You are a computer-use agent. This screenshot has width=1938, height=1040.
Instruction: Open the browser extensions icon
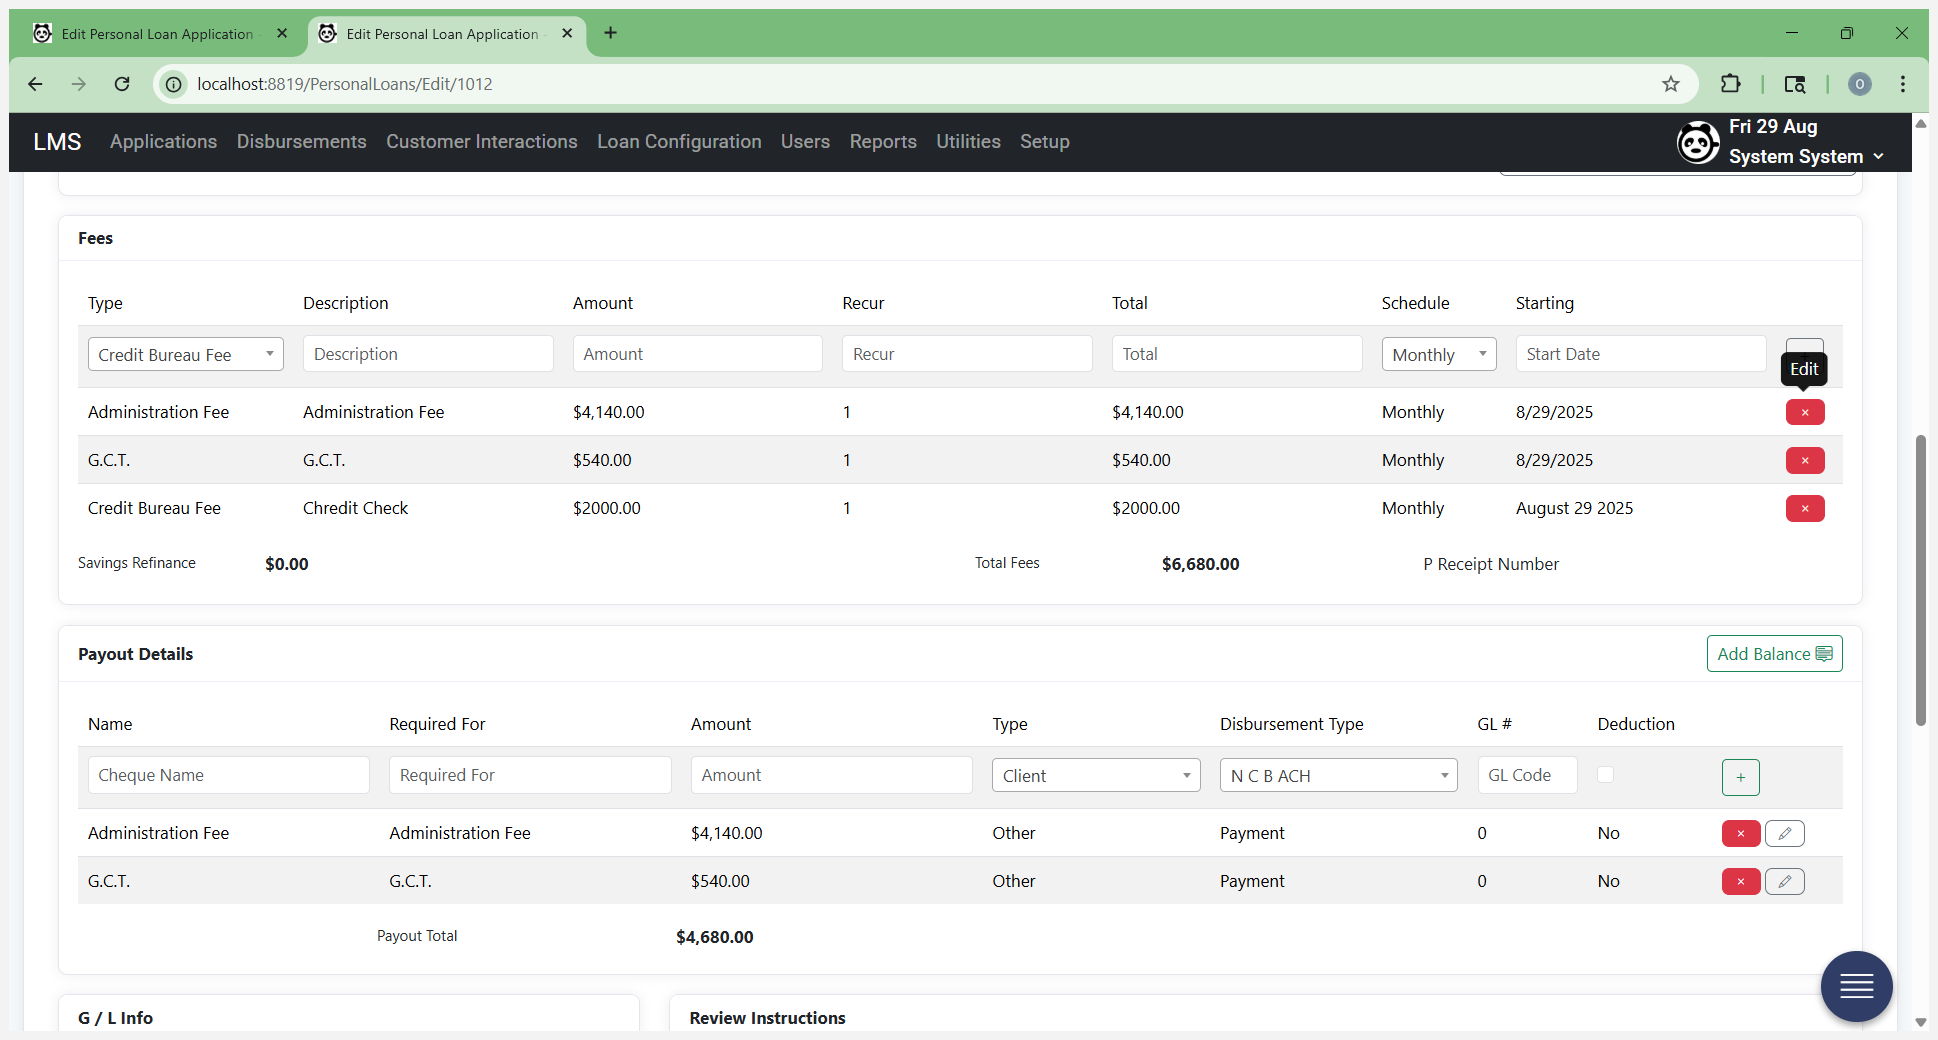[1730, 84]
